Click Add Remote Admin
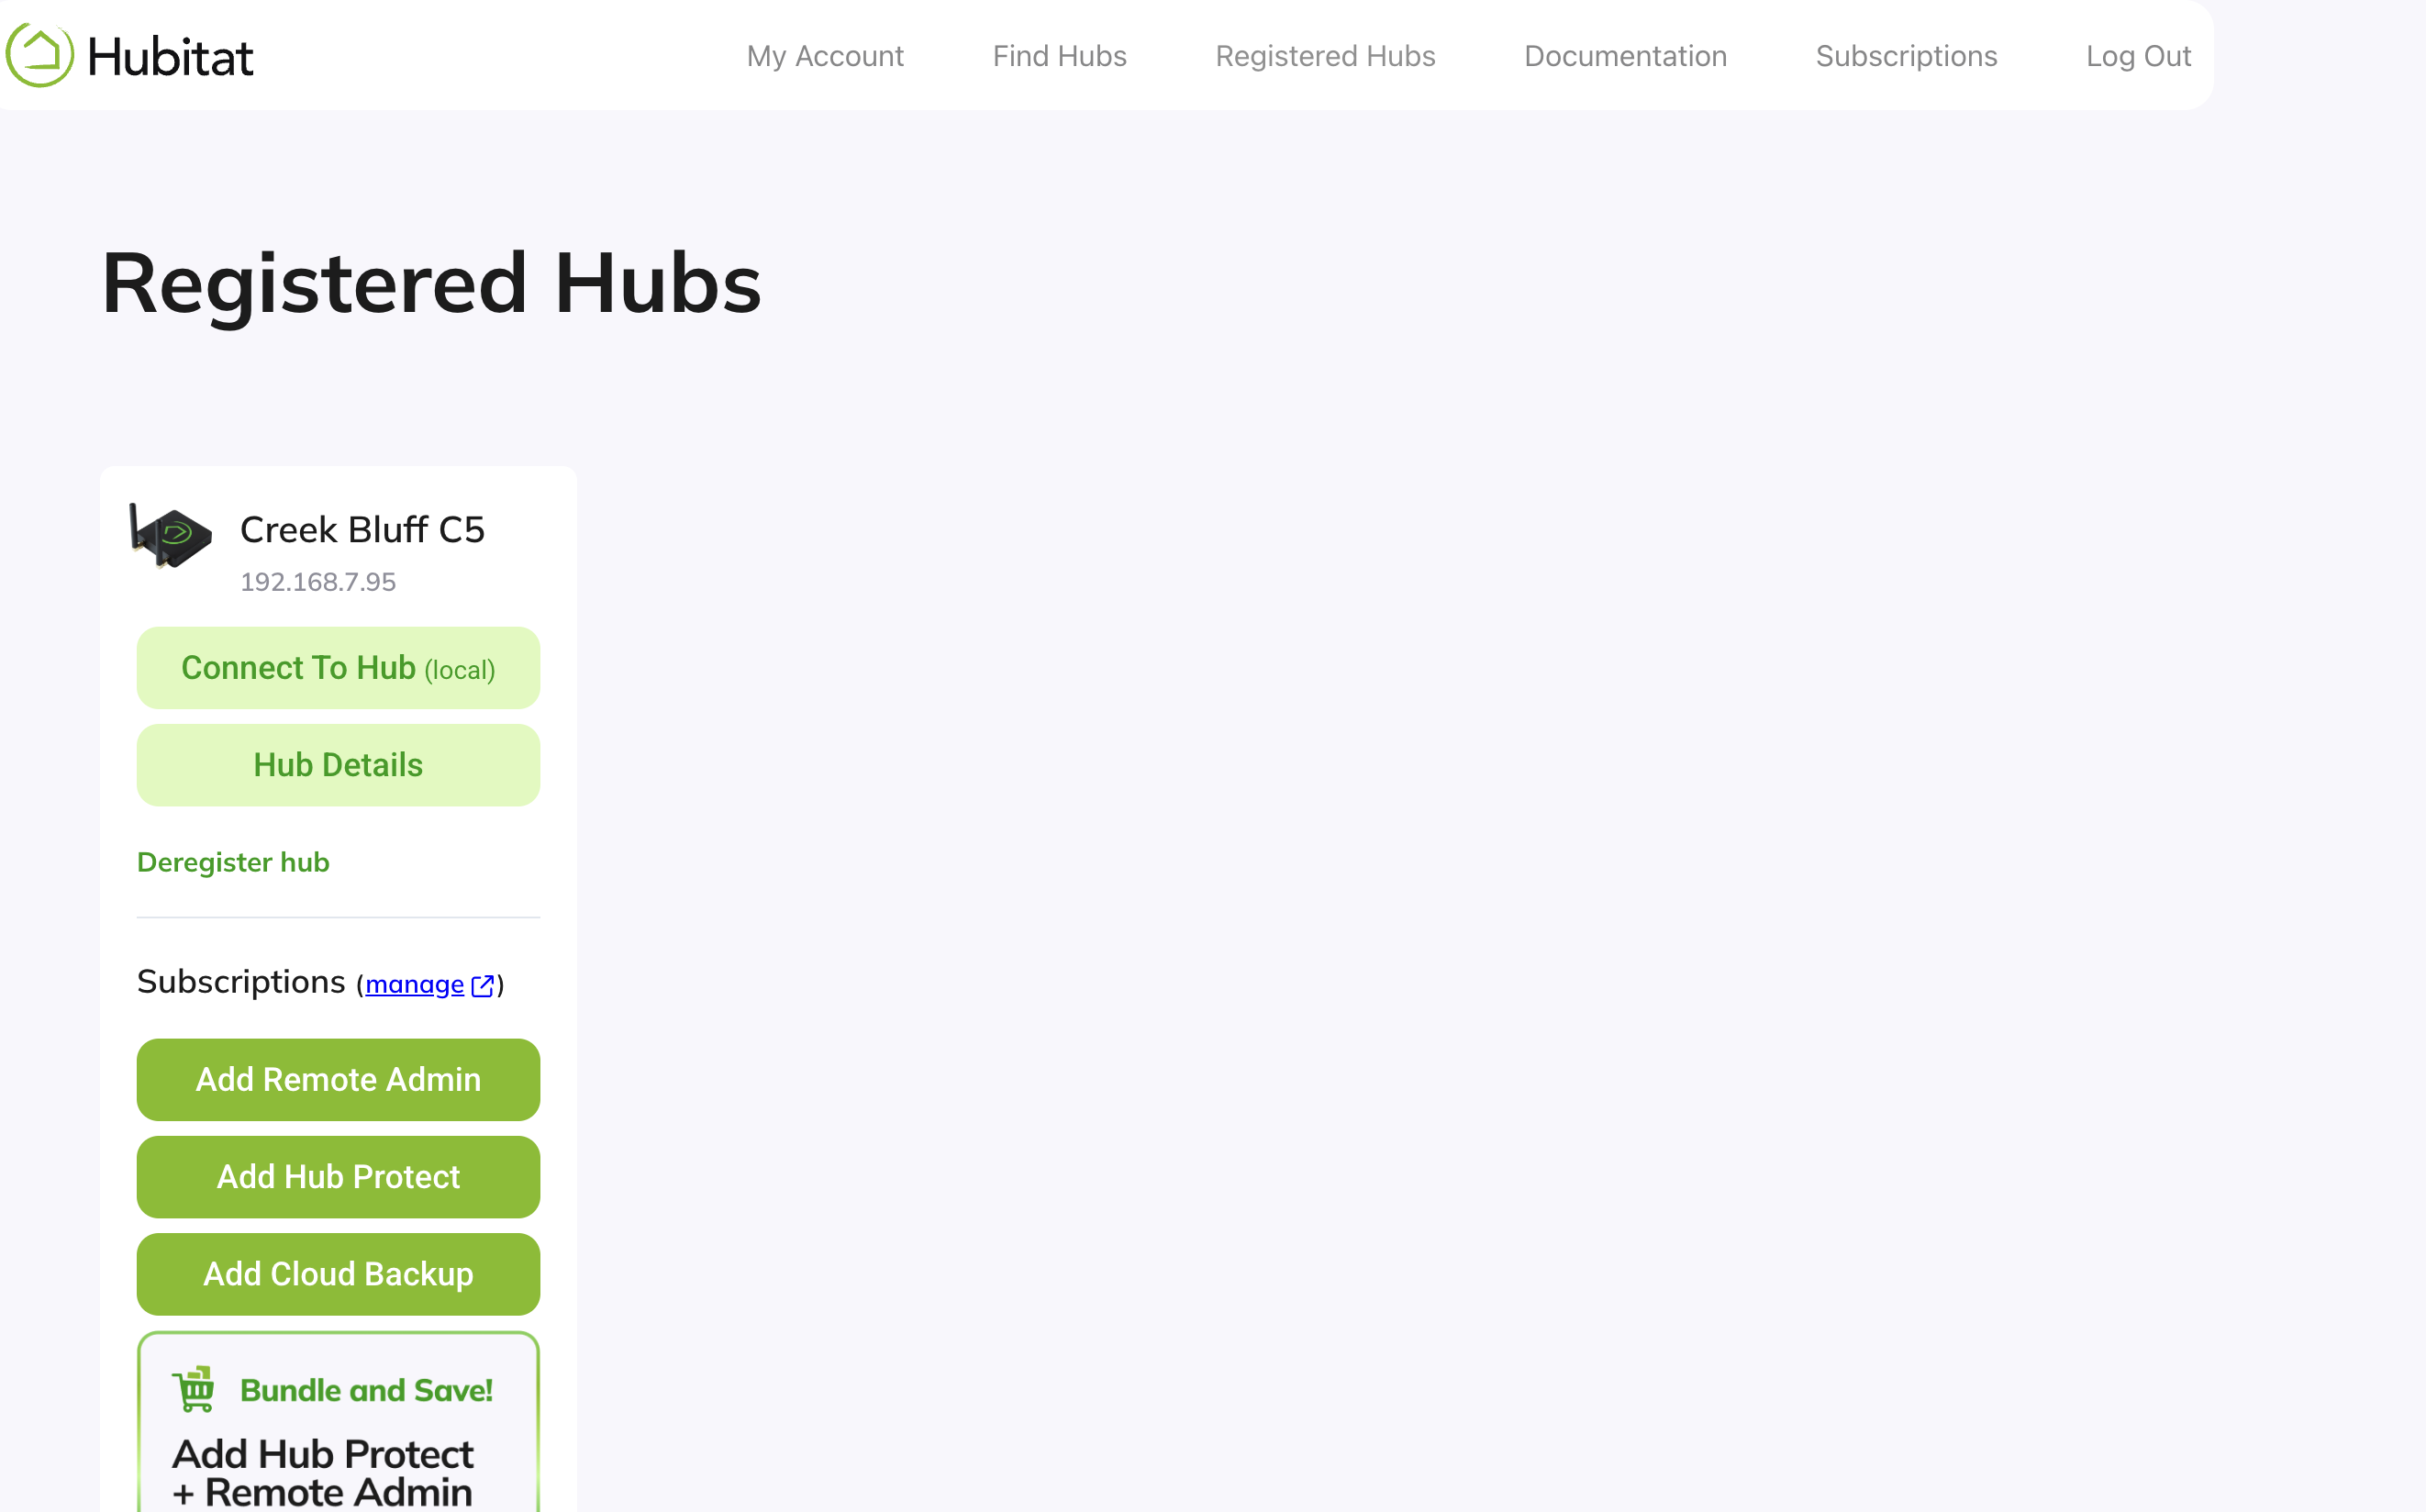Screen dimensions: 2426x1512 point(338,1079)
